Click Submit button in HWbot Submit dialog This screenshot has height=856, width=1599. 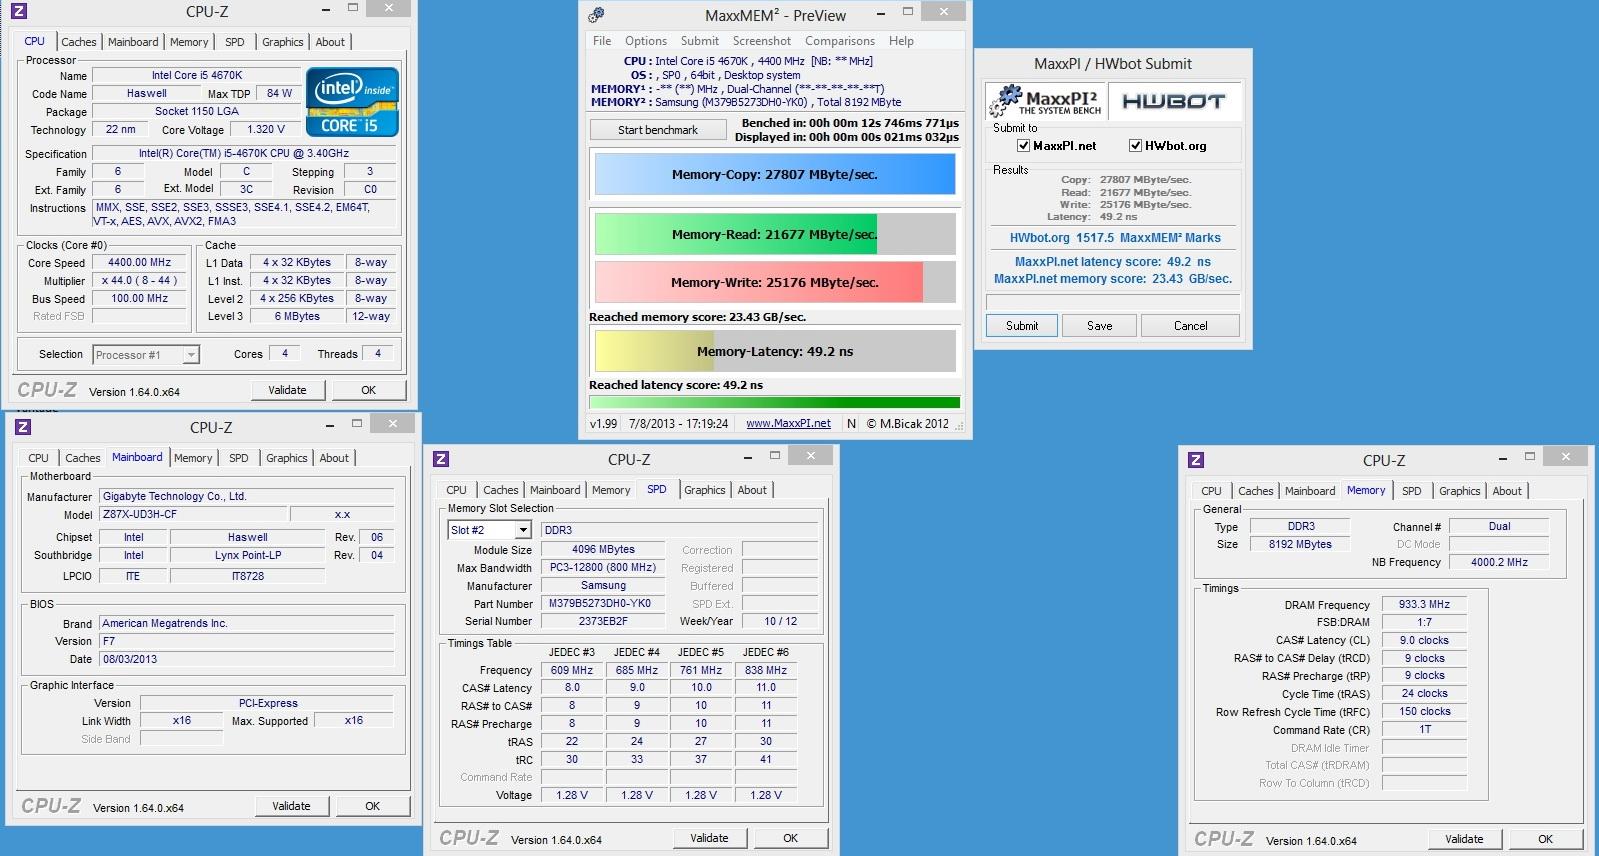pyautogui.click(x=1022, y=326)
